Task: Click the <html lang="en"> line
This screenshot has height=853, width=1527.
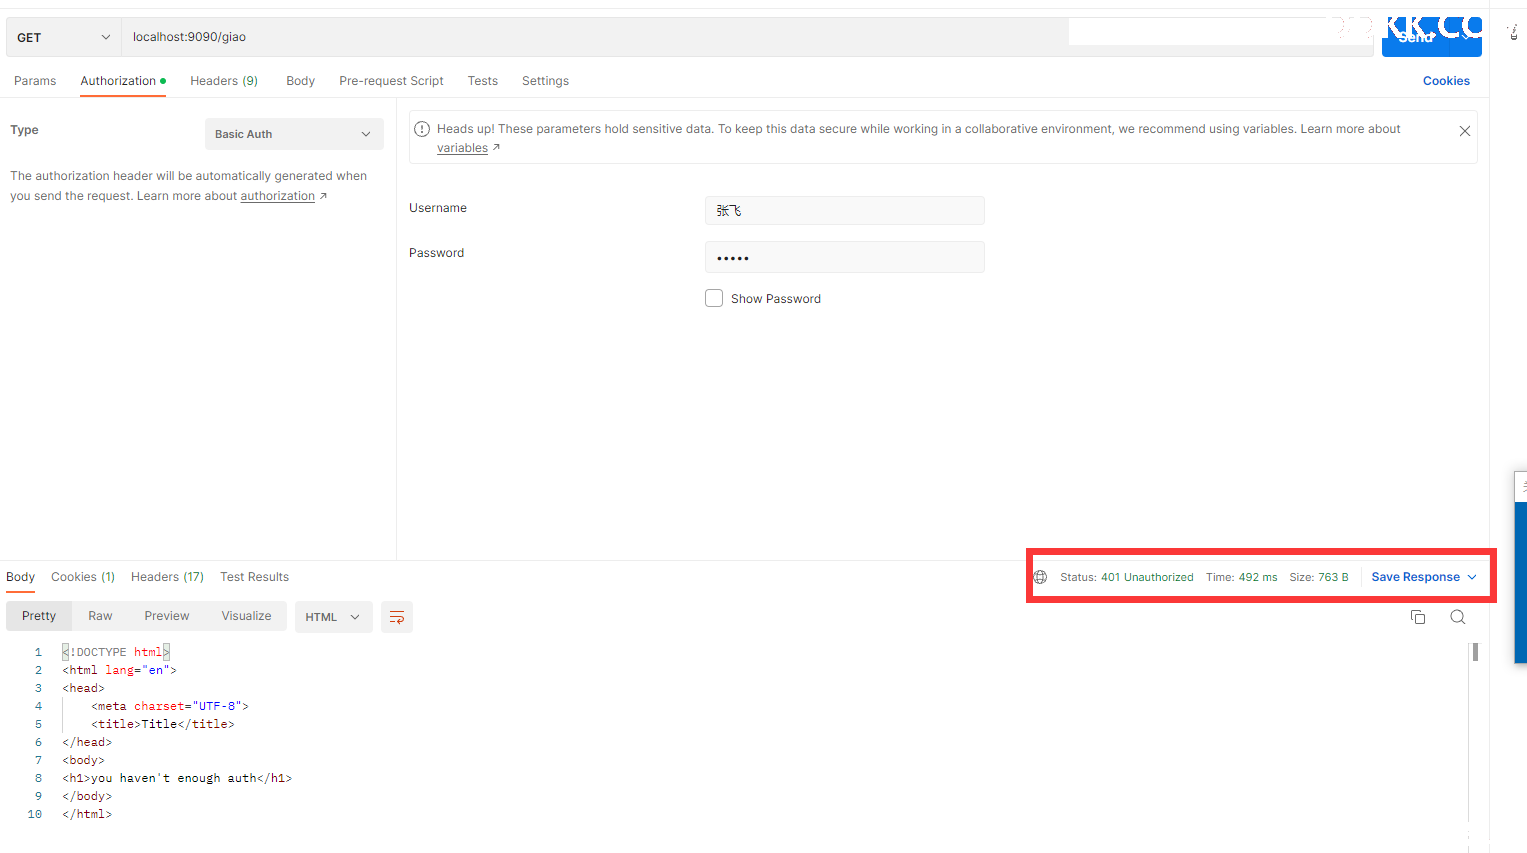Action: pyautogui.click(x=119, y=670)
